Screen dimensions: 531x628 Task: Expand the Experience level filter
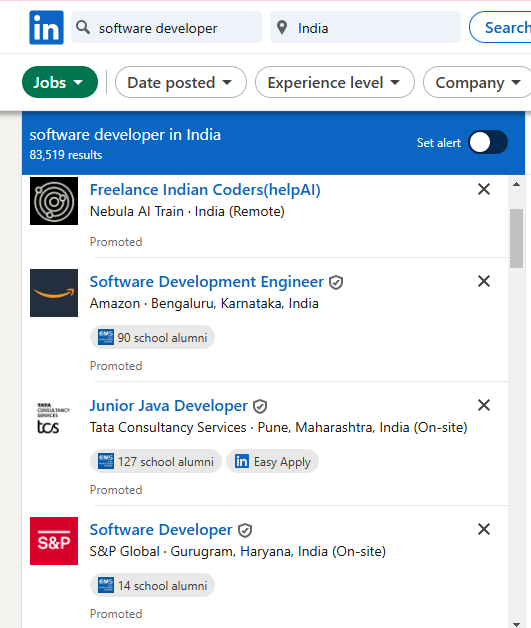(x=334, y=83)
